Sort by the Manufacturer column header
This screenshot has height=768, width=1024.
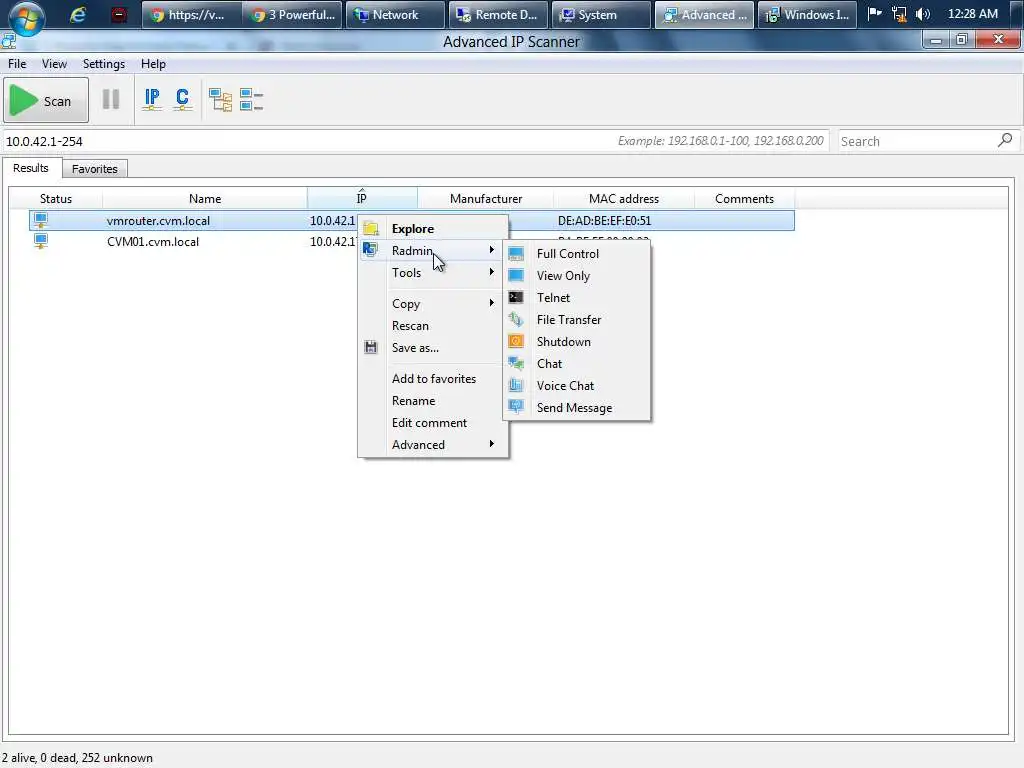tap(486, 198)
